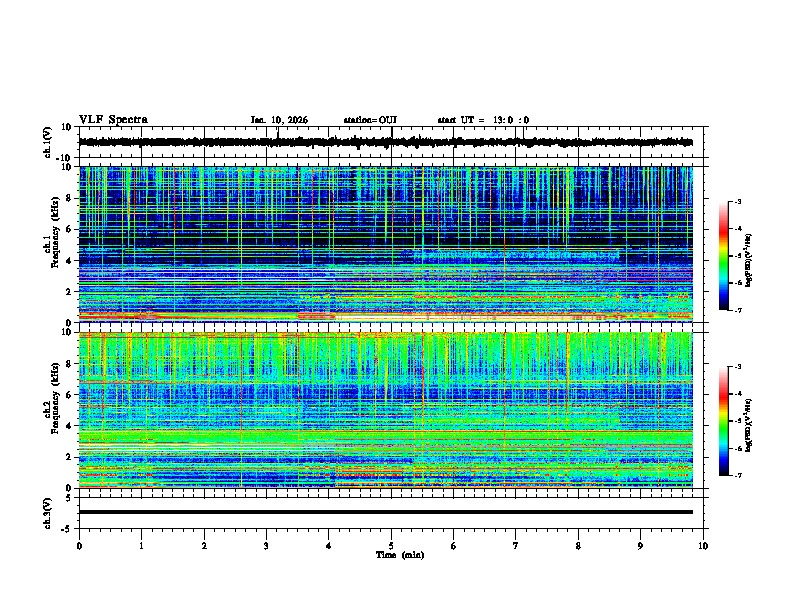
Task: Click the ch.2 spectrogram color scale bar
Action: click(724, 421)
